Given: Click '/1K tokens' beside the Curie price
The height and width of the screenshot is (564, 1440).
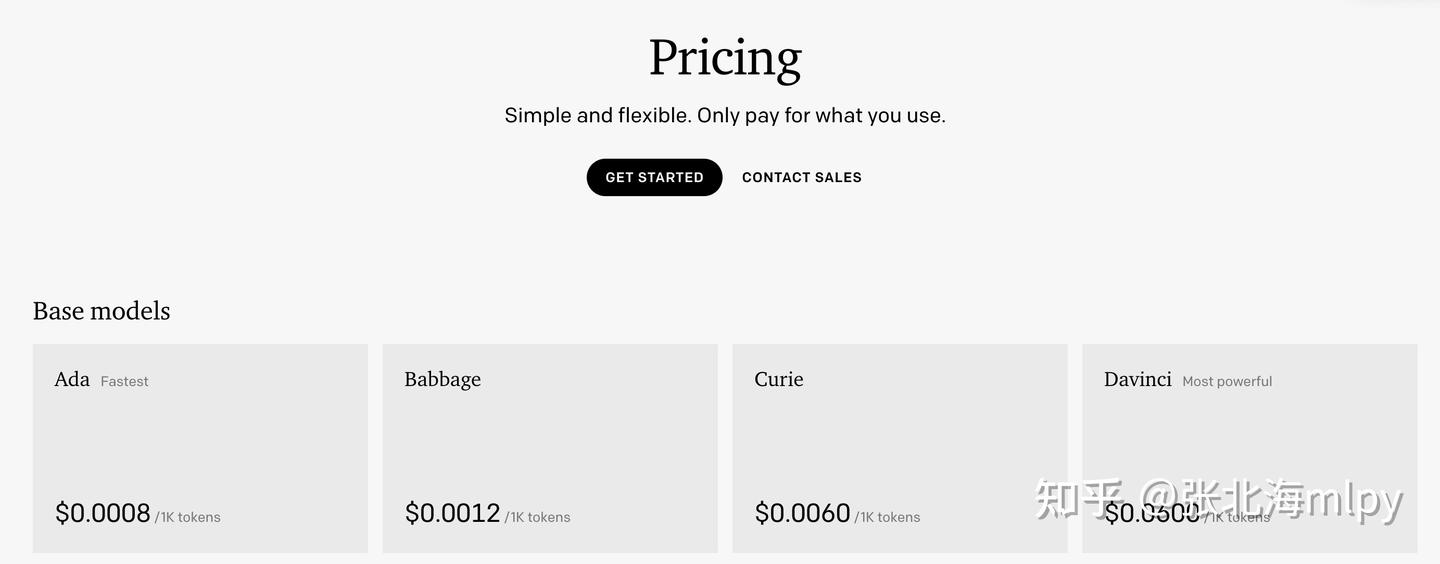Looking at the screenshot, I should click(x=888, y=517).
